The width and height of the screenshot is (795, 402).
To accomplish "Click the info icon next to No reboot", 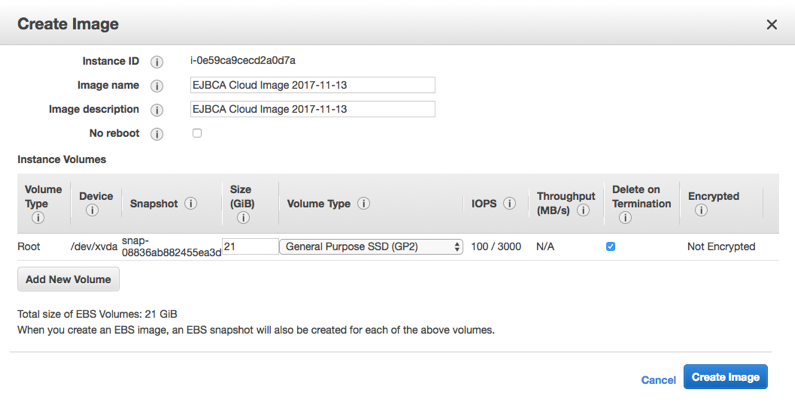I will click(157, 134).
